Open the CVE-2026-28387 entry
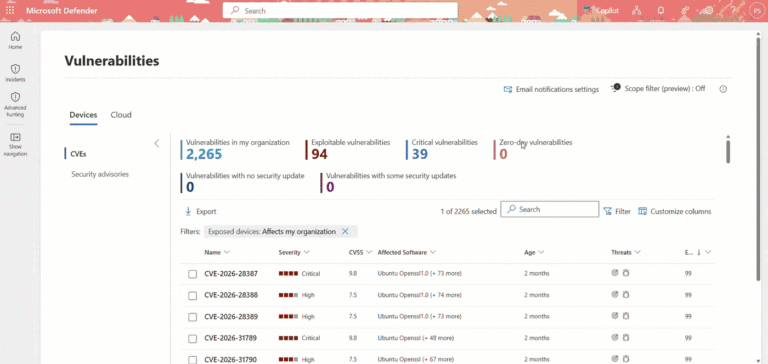The image size is (768, 364). pyautogui.click(x=231, y=273)
